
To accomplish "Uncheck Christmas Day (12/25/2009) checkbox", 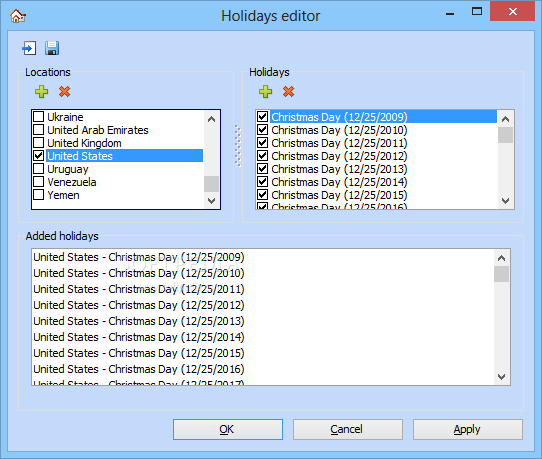I will tap(262, 116).
